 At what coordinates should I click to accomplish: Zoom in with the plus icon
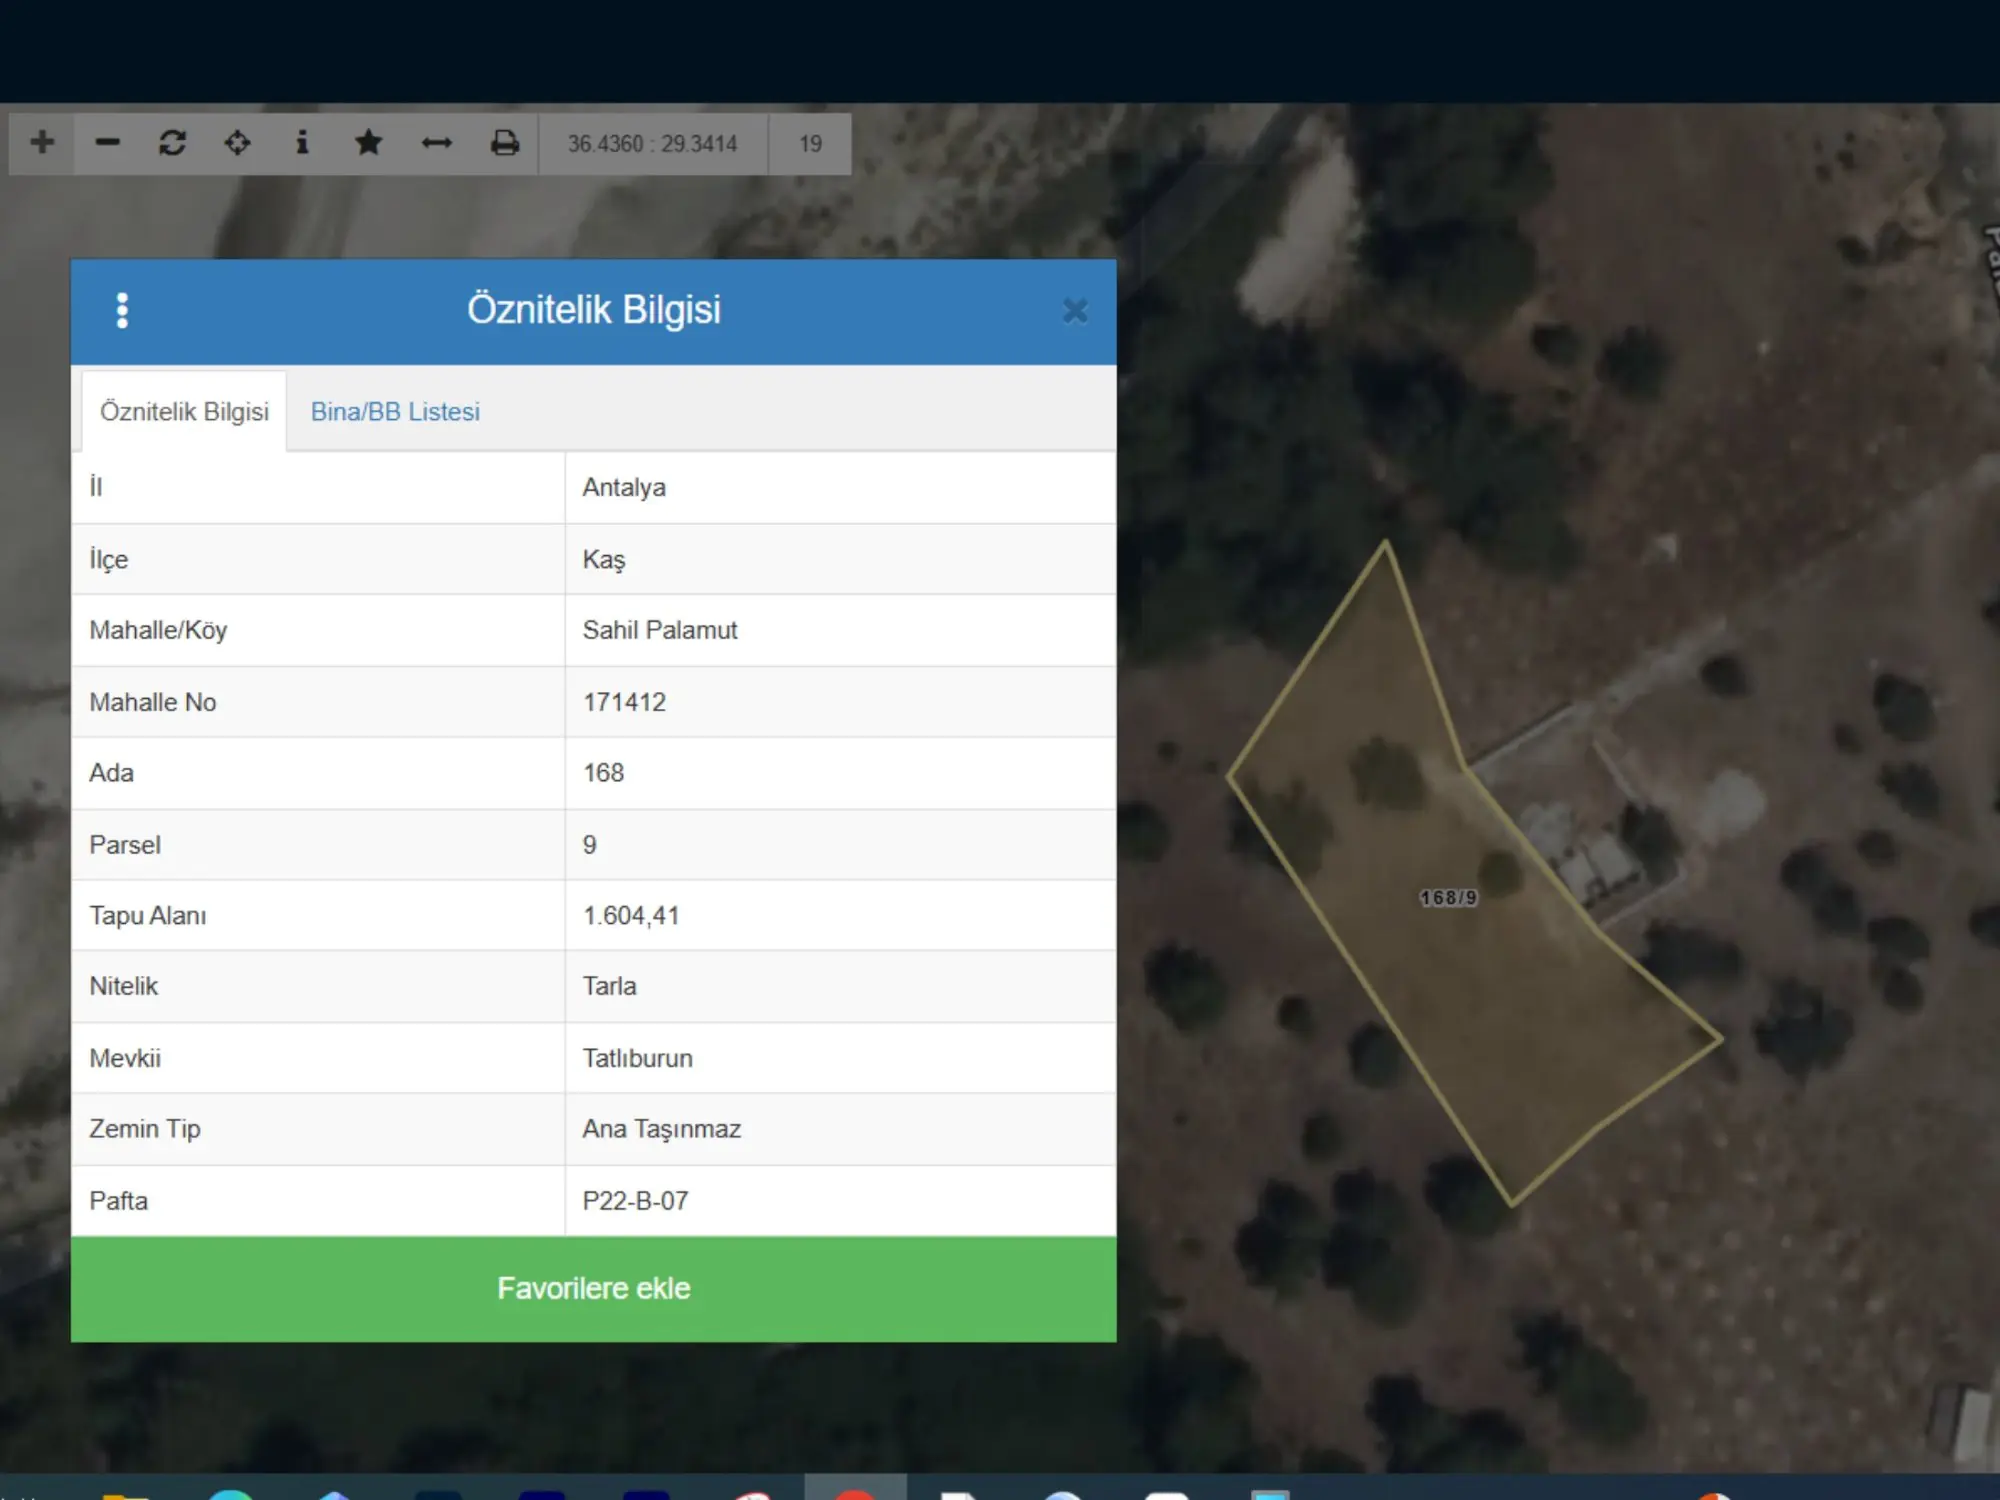(x=42, y=143)
